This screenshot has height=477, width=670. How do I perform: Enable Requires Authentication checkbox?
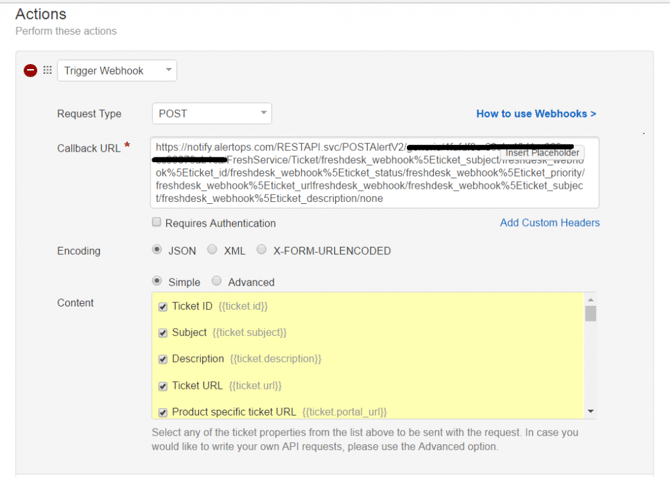[x=157, y=223]
